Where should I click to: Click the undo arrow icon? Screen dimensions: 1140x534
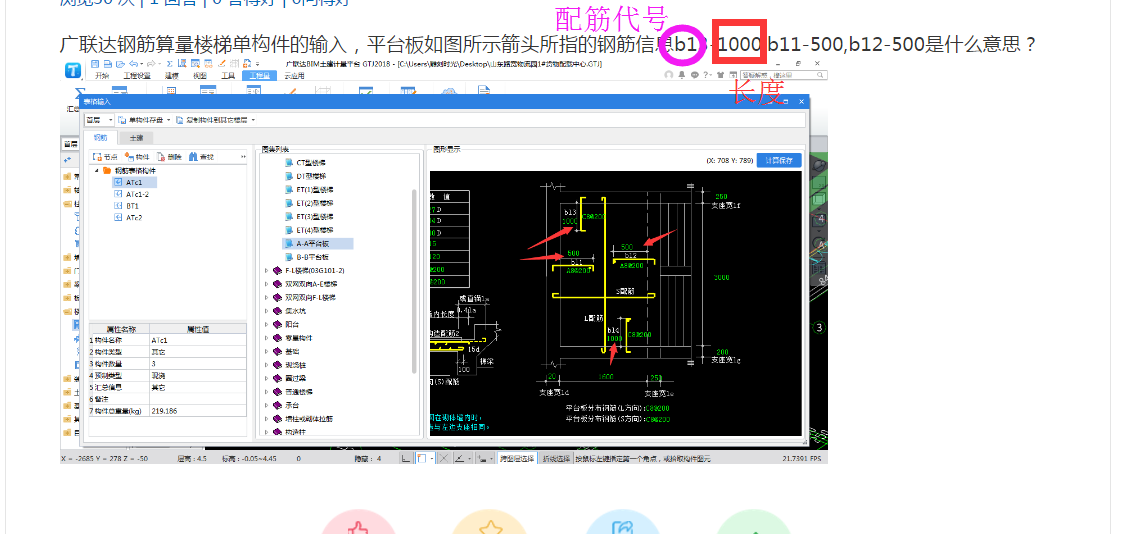tap(133, 63)
